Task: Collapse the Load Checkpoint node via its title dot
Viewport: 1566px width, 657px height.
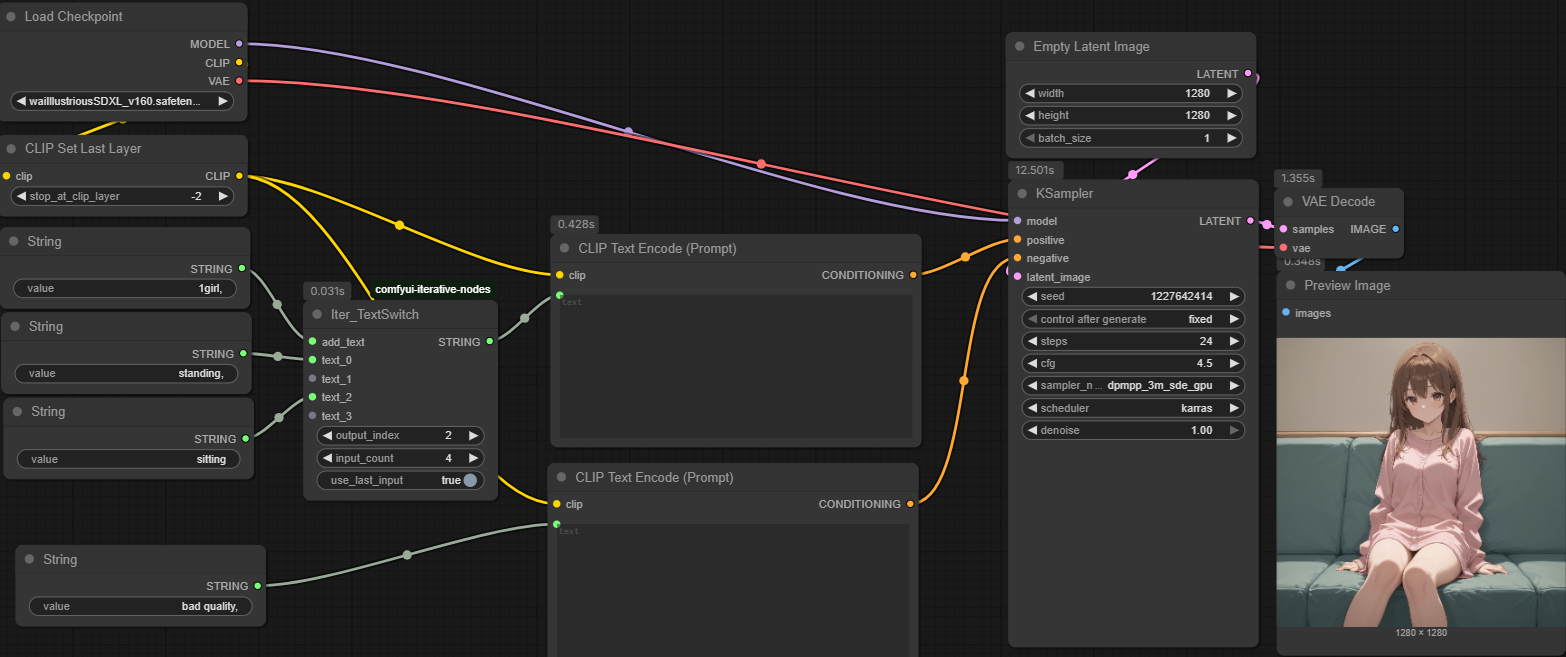Action: coord(11,17)
